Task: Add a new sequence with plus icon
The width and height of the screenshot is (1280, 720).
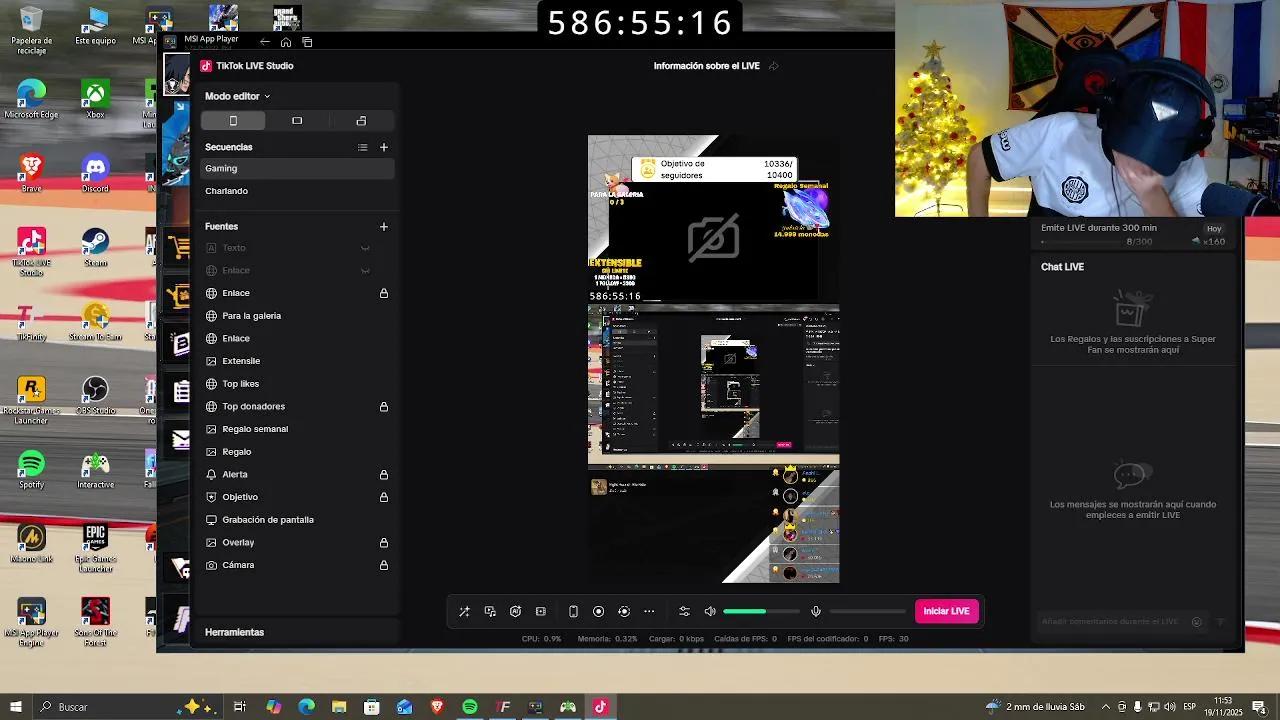Action: coord(383,147)
